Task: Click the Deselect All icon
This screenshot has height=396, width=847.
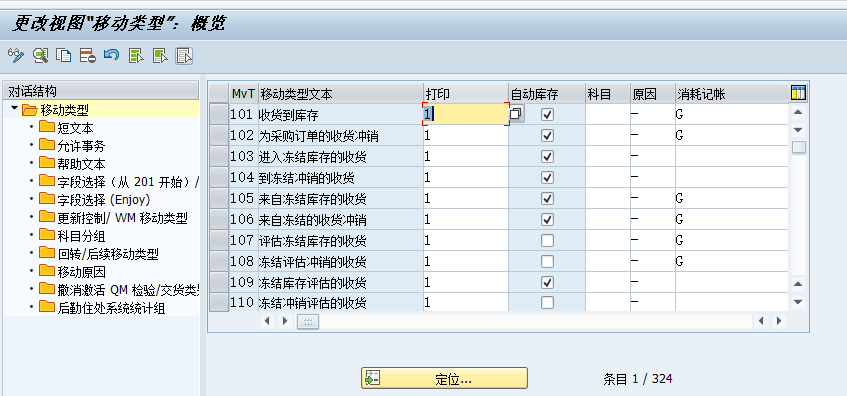Action: (184, 56)
